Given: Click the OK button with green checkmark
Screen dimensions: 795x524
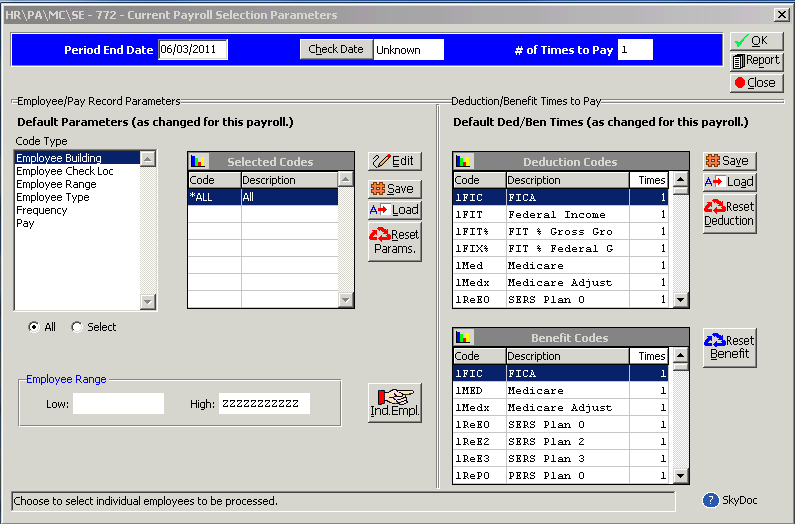Looking at the screenshot, I should (x=755, y=41).
